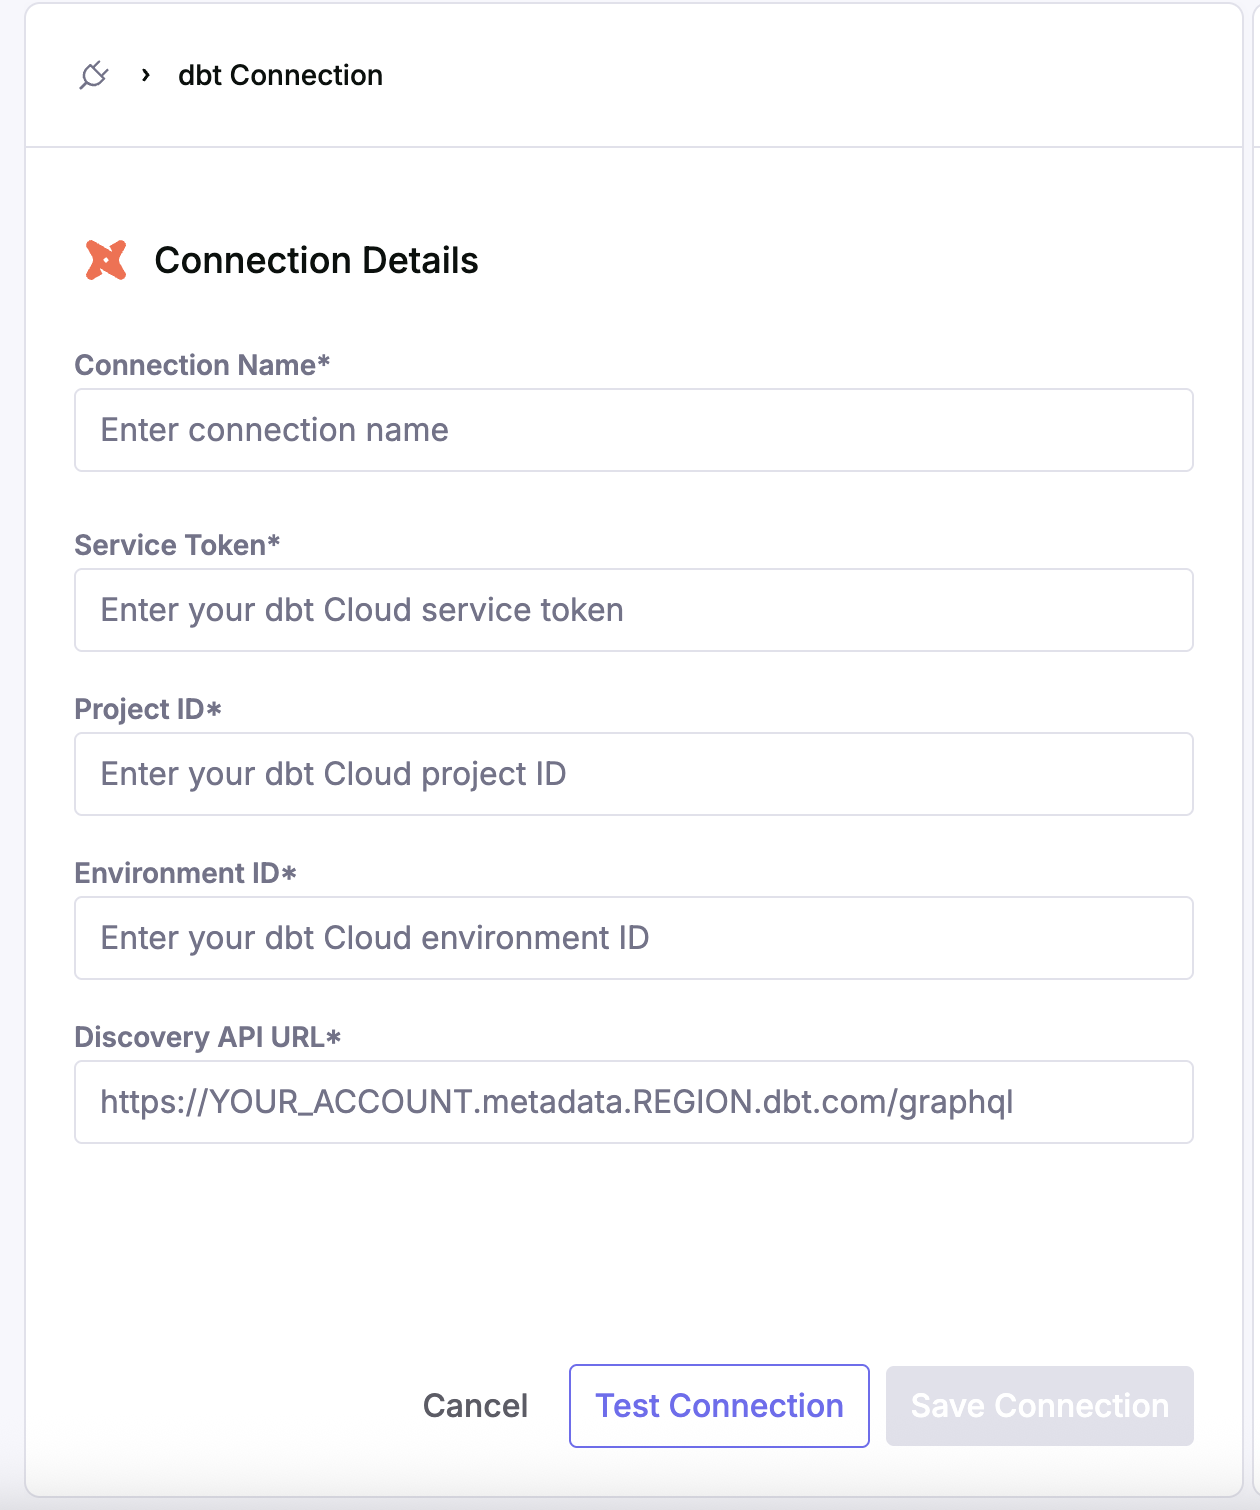Click the Environment ID label text
The image size is (1260, 1510).
(x=177, y=873)
